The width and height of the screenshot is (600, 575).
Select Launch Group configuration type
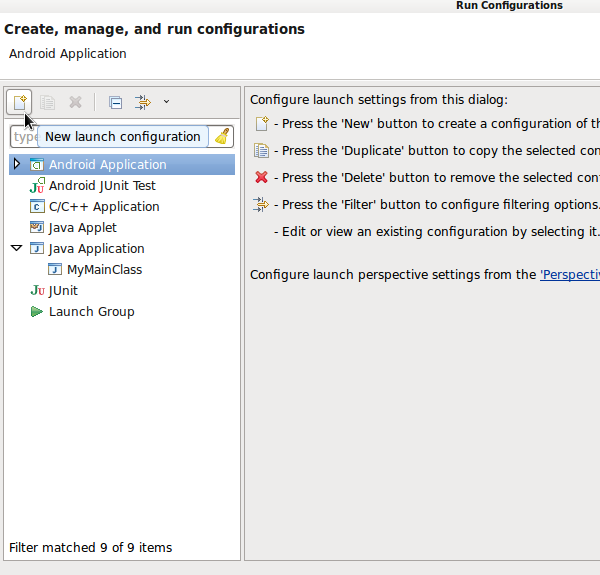pos(91,311)
